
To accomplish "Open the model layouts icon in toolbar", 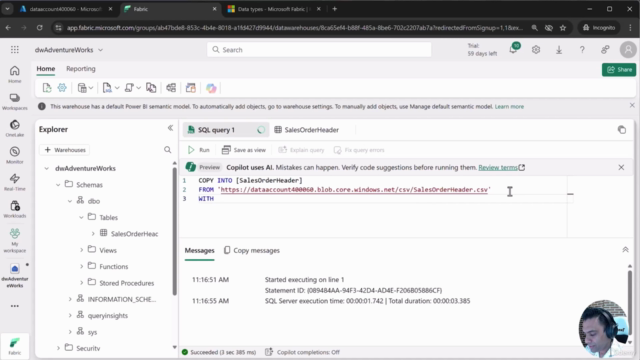I will (171, 88).
